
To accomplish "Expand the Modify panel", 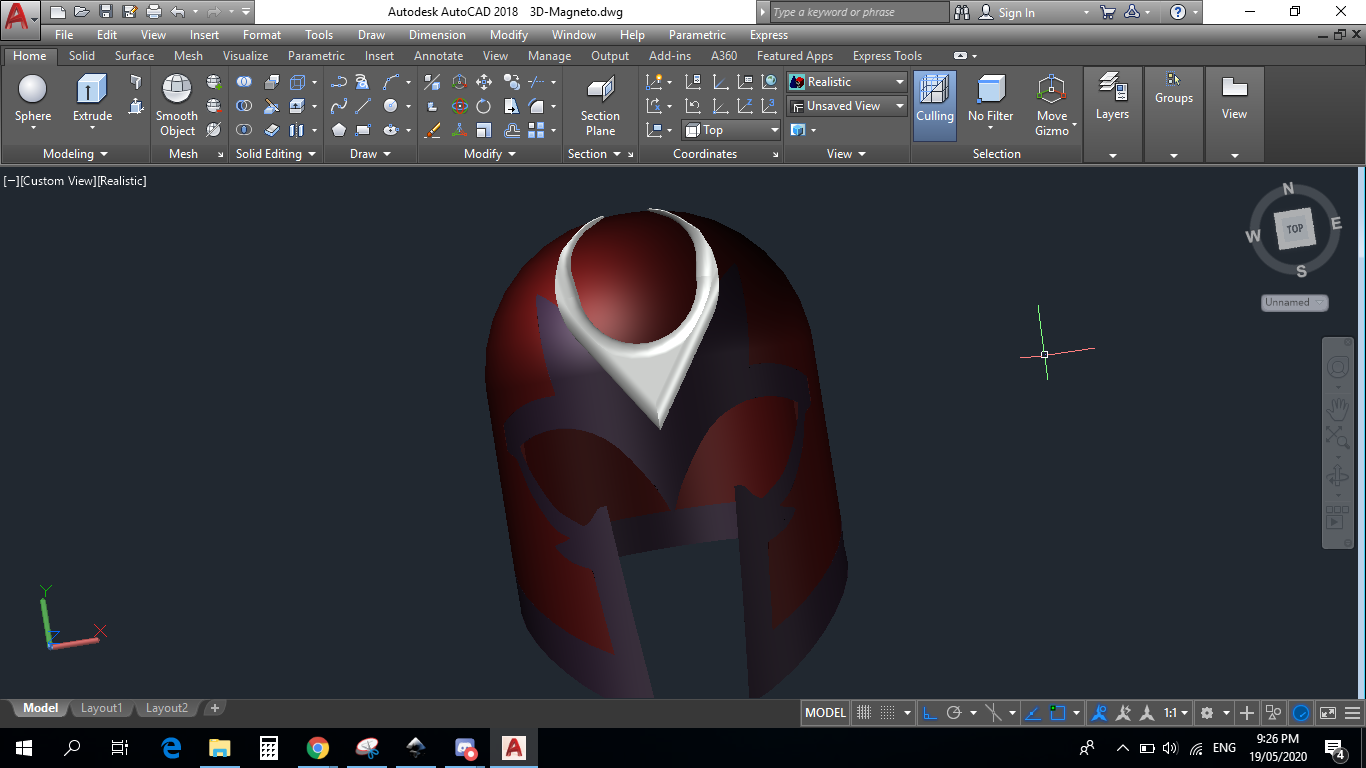I will point(490,154).
